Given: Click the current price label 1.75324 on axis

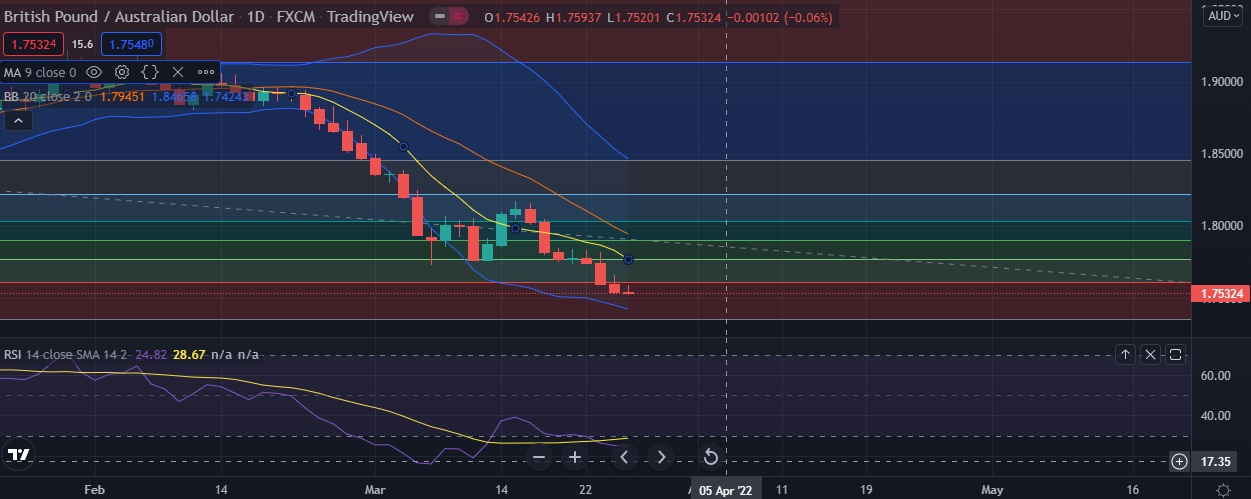Looking at the screenshot, I should click(1220, 293).
